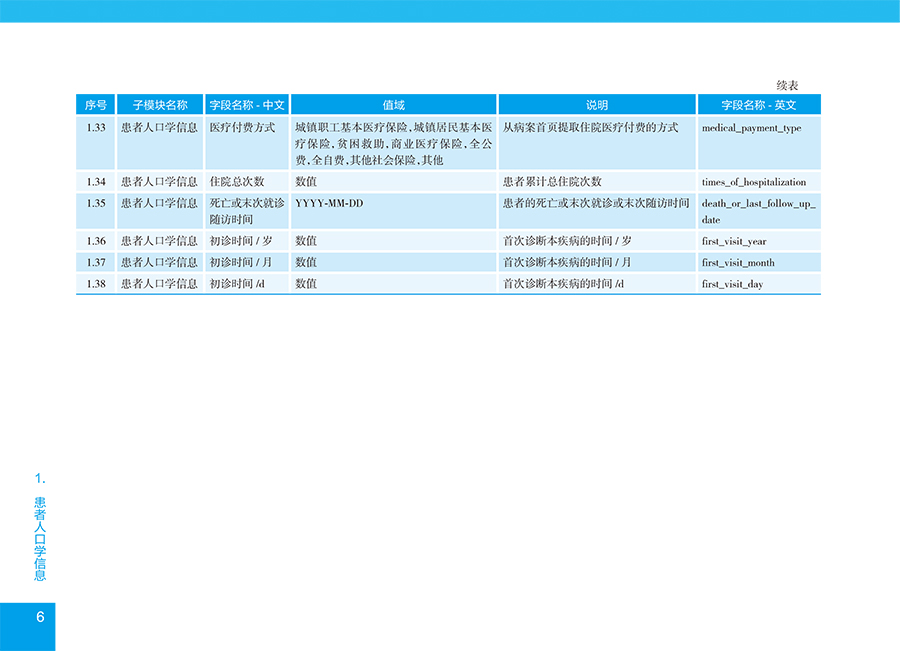Select medical_payment_type English field name
Screen dimensions: 900x651
(x=751, y=128)
